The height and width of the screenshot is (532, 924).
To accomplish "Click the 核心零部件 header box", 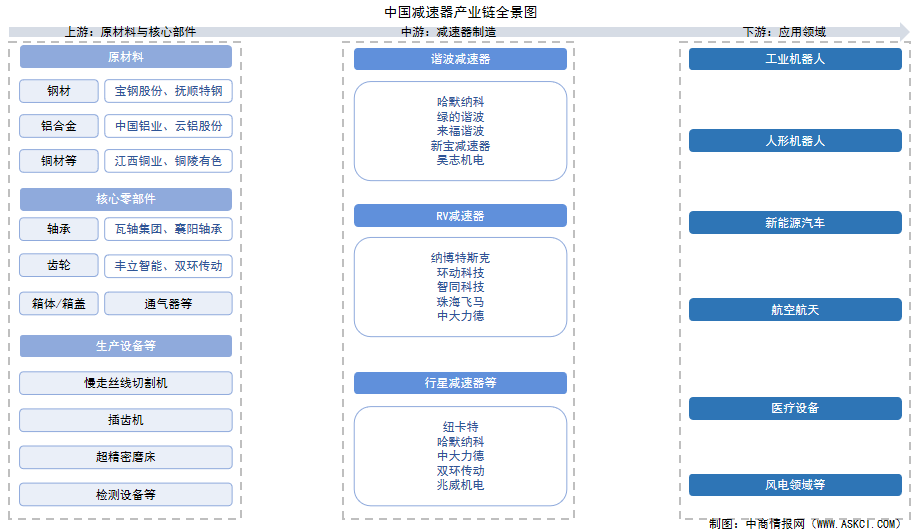I will tap(126, 199).
